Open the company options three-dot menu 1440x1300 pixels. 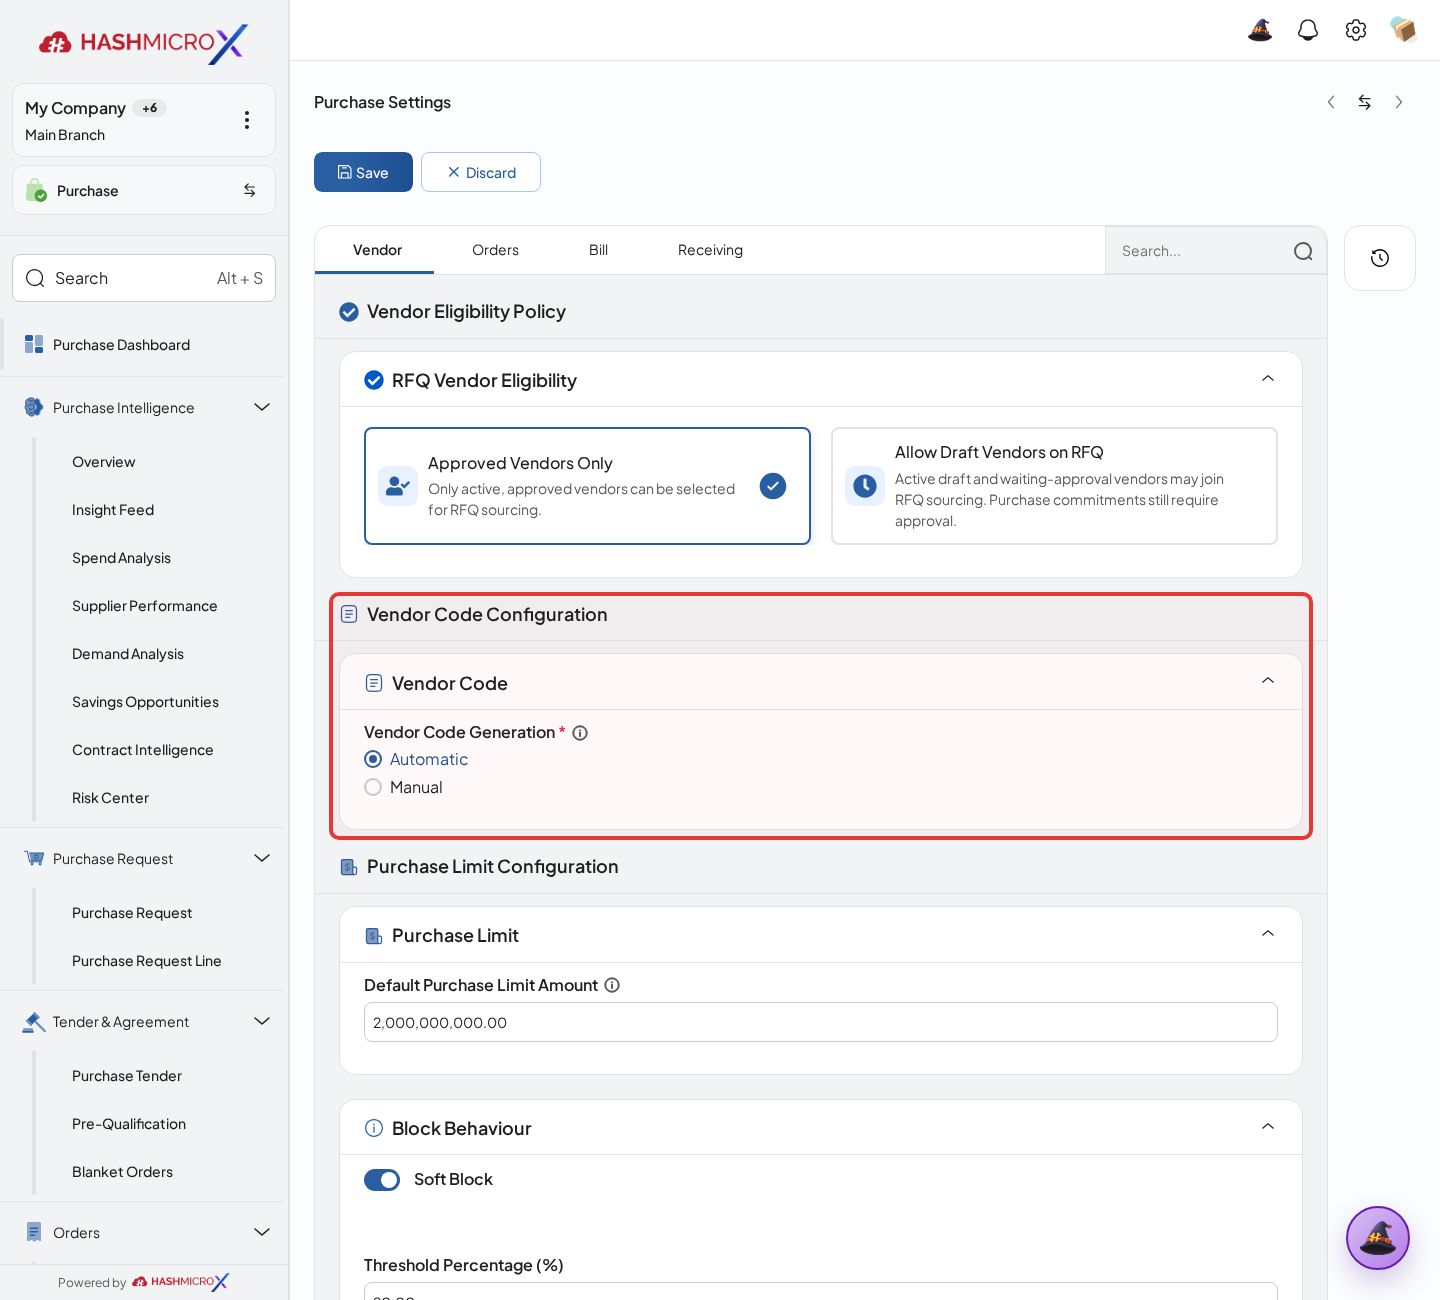click(x=247, y=120)
